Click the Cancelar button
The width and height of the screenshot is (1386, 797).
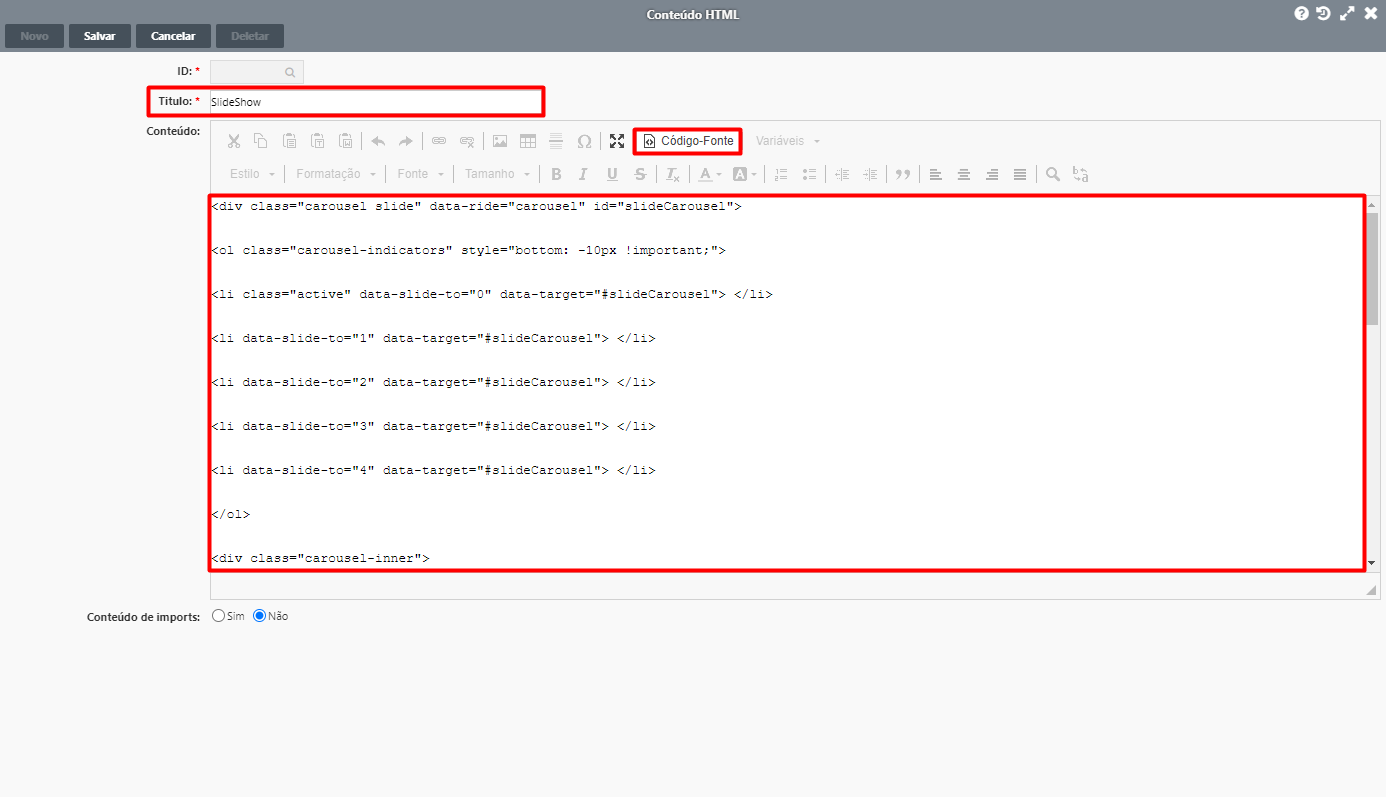point(173,36)
